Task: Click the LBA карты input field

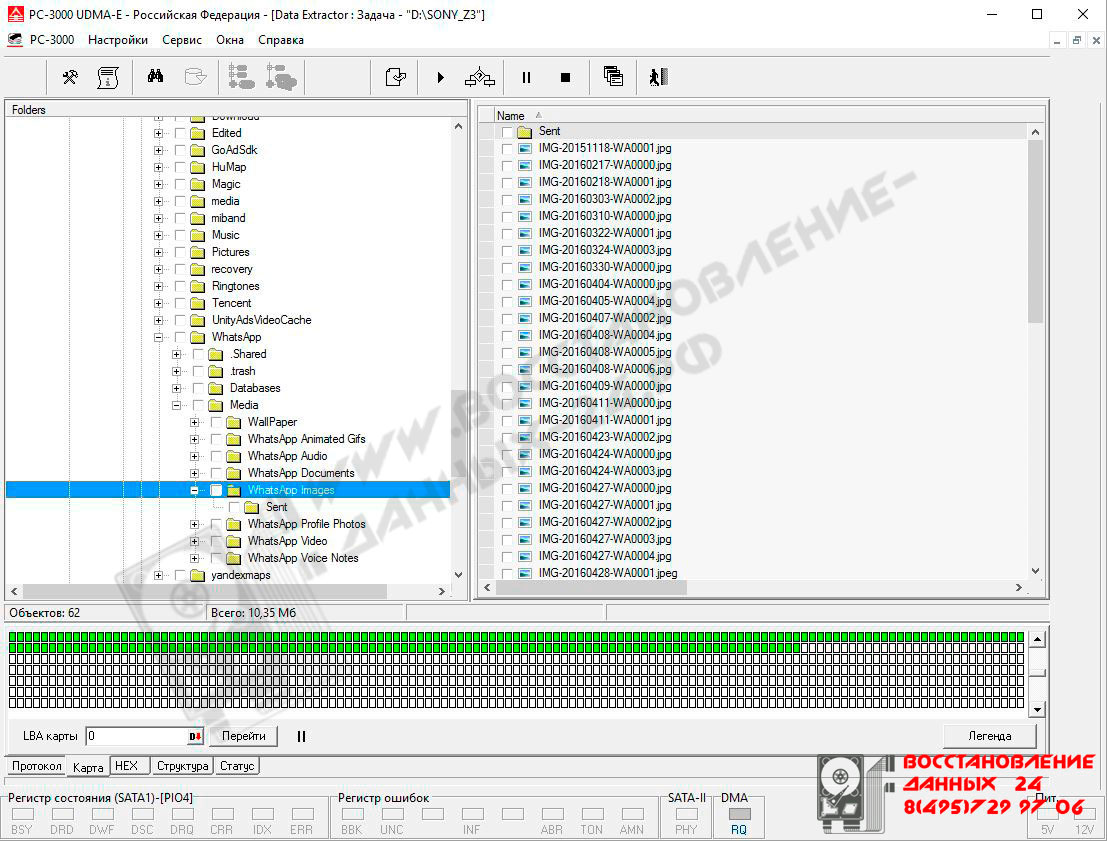Action: click(x=138, y=736)
